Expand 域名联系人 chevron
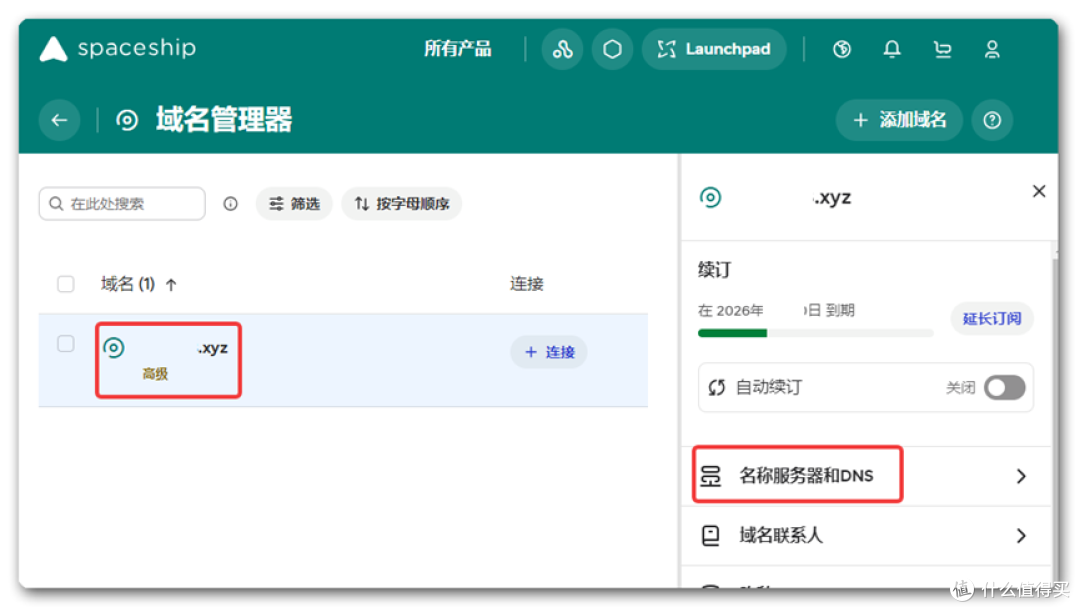 point(1021,536)
